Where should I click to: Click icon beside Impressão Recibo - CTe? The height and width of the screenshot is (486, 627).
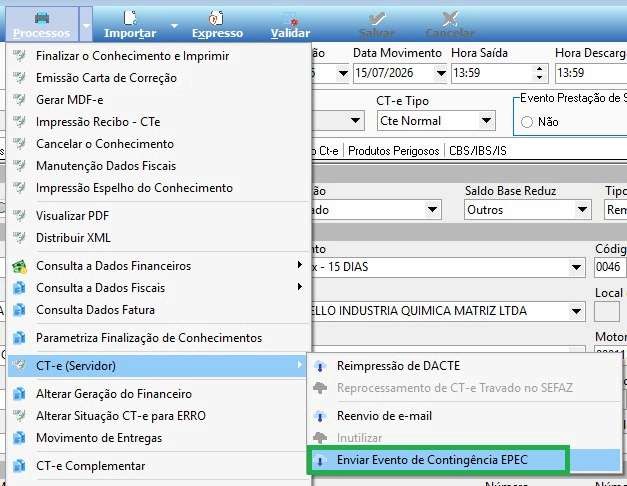pos(19,121)
